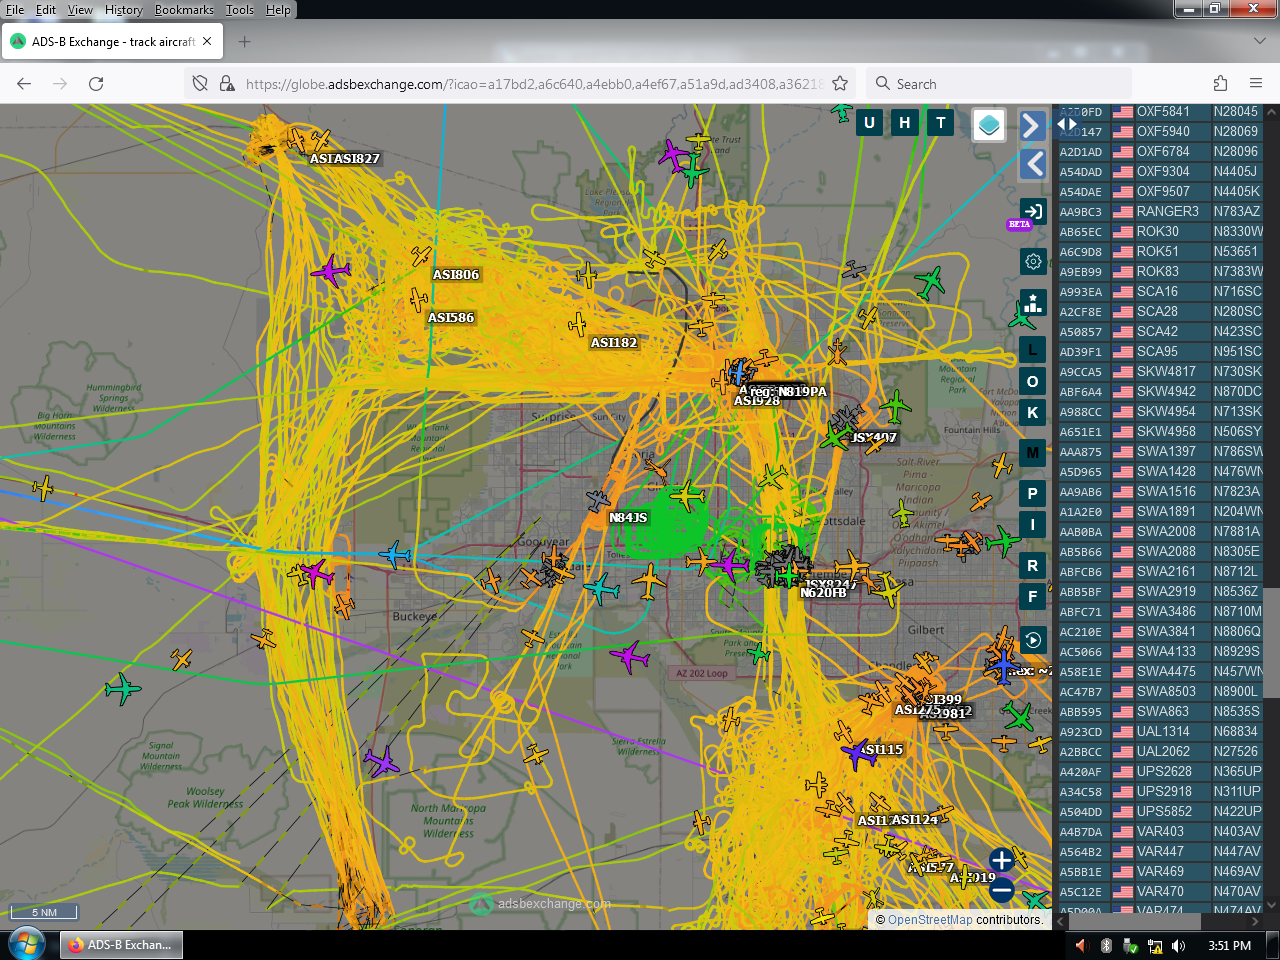The image size is (1280, 960).
Task: Click the ASI806 aircraft label
Action: point(456,275)
